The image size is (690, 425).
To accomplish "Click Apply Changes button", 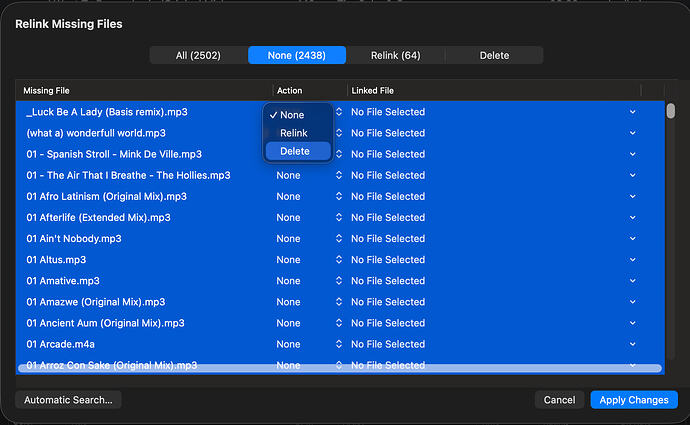I will [634, 400].
